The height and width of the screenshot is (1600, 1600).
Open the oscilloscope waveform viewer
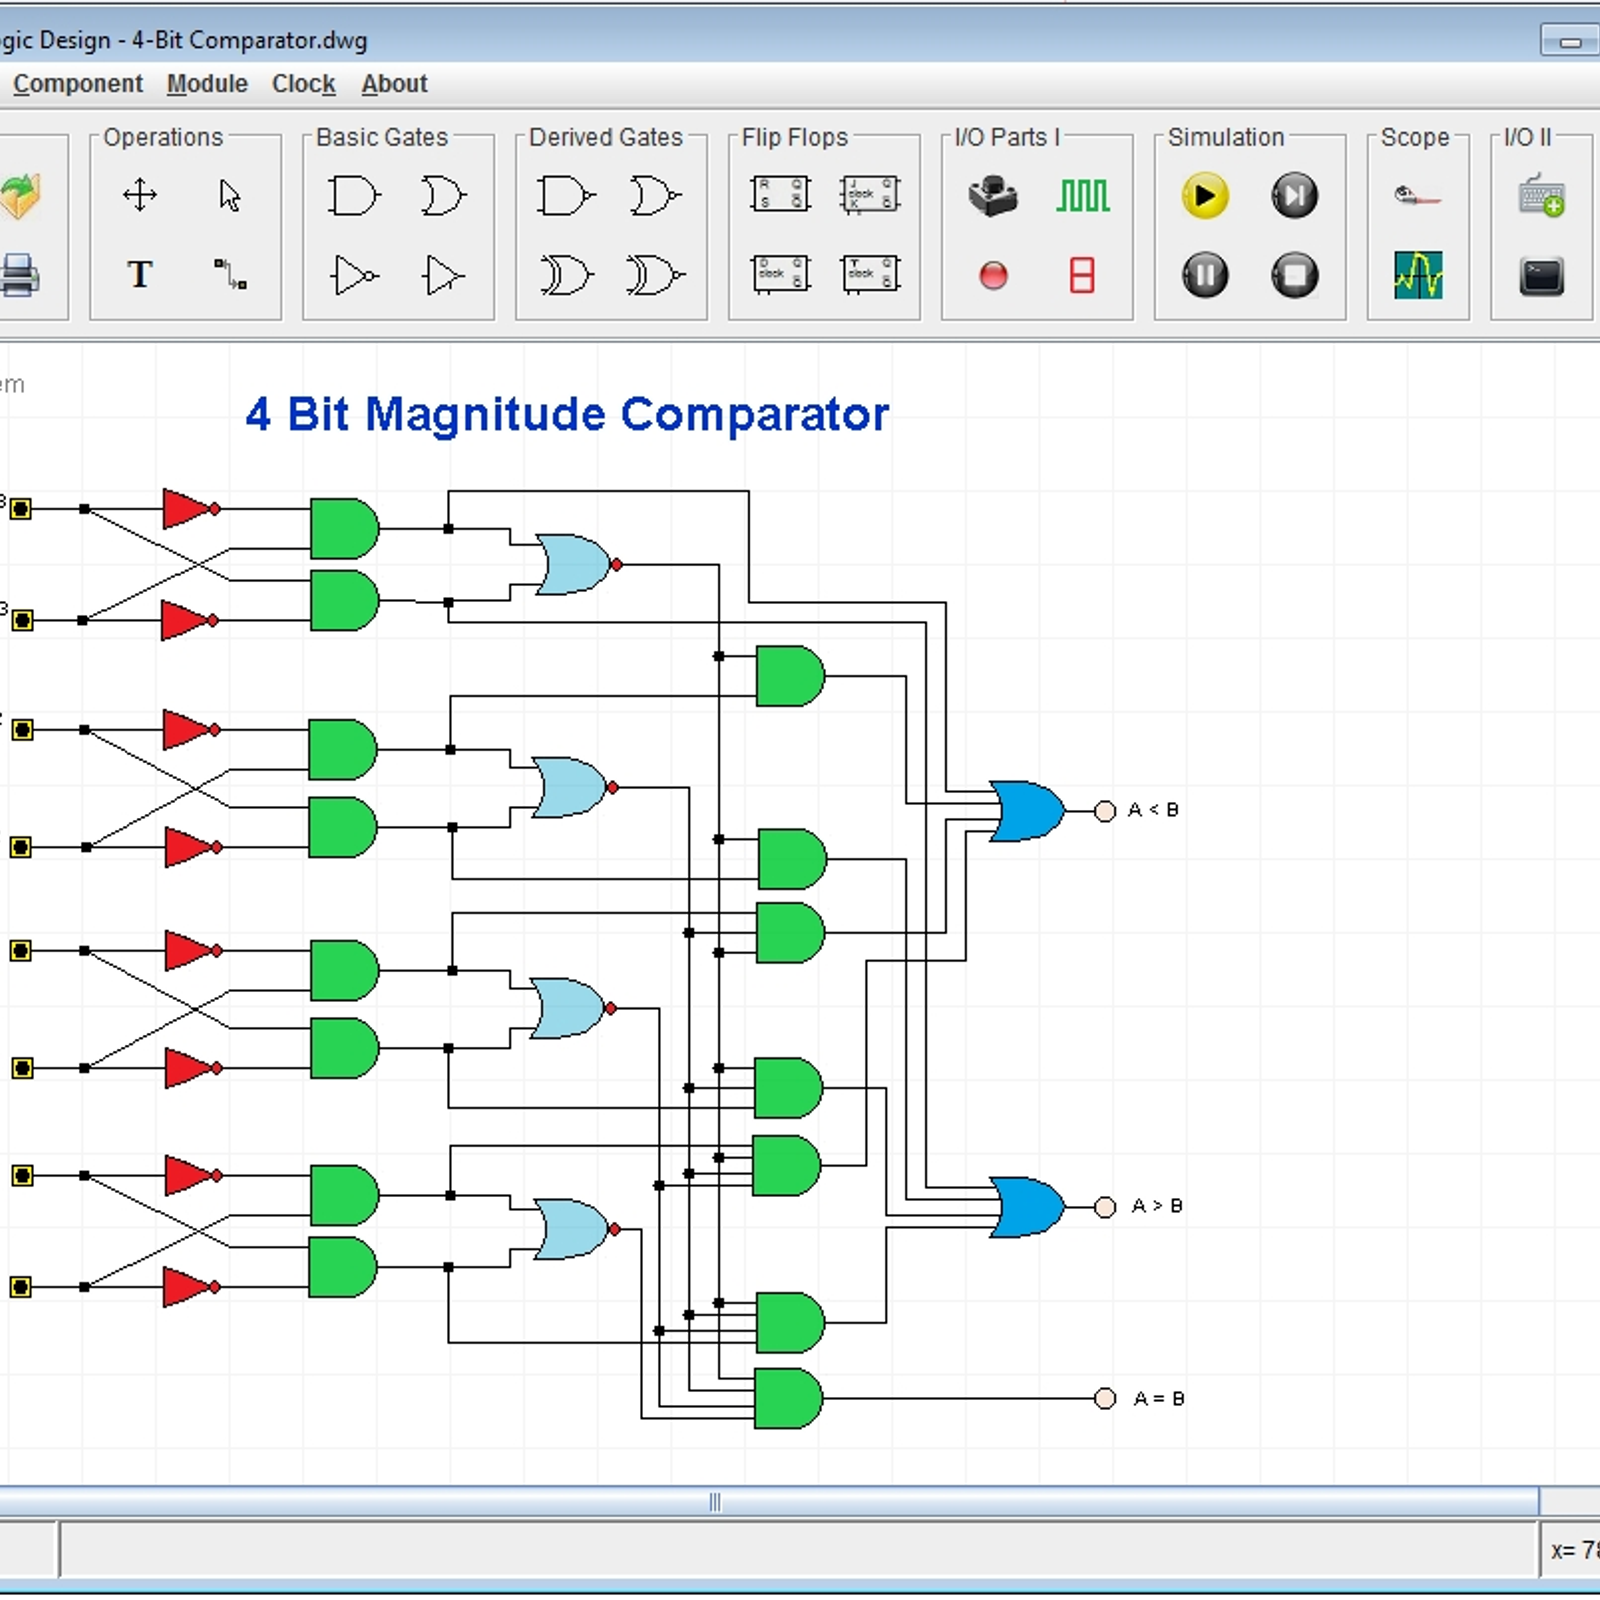click(1418, 275)
